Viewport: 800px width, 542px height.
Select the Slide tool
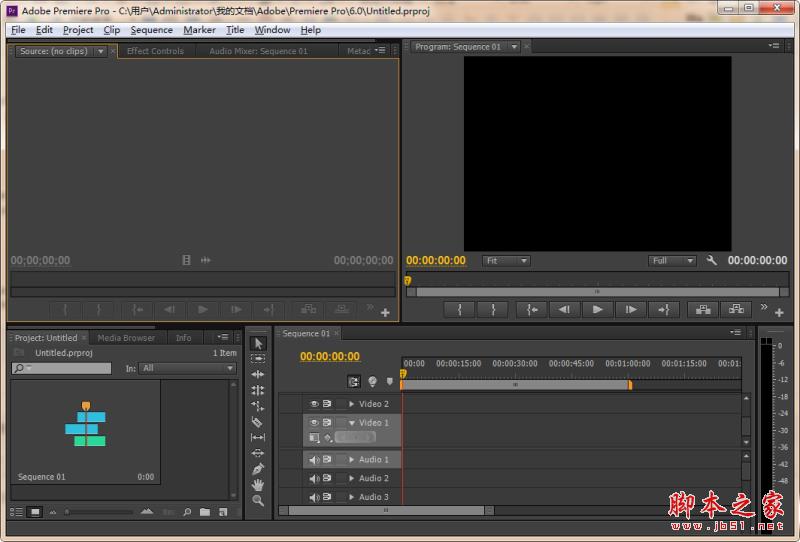258,453
